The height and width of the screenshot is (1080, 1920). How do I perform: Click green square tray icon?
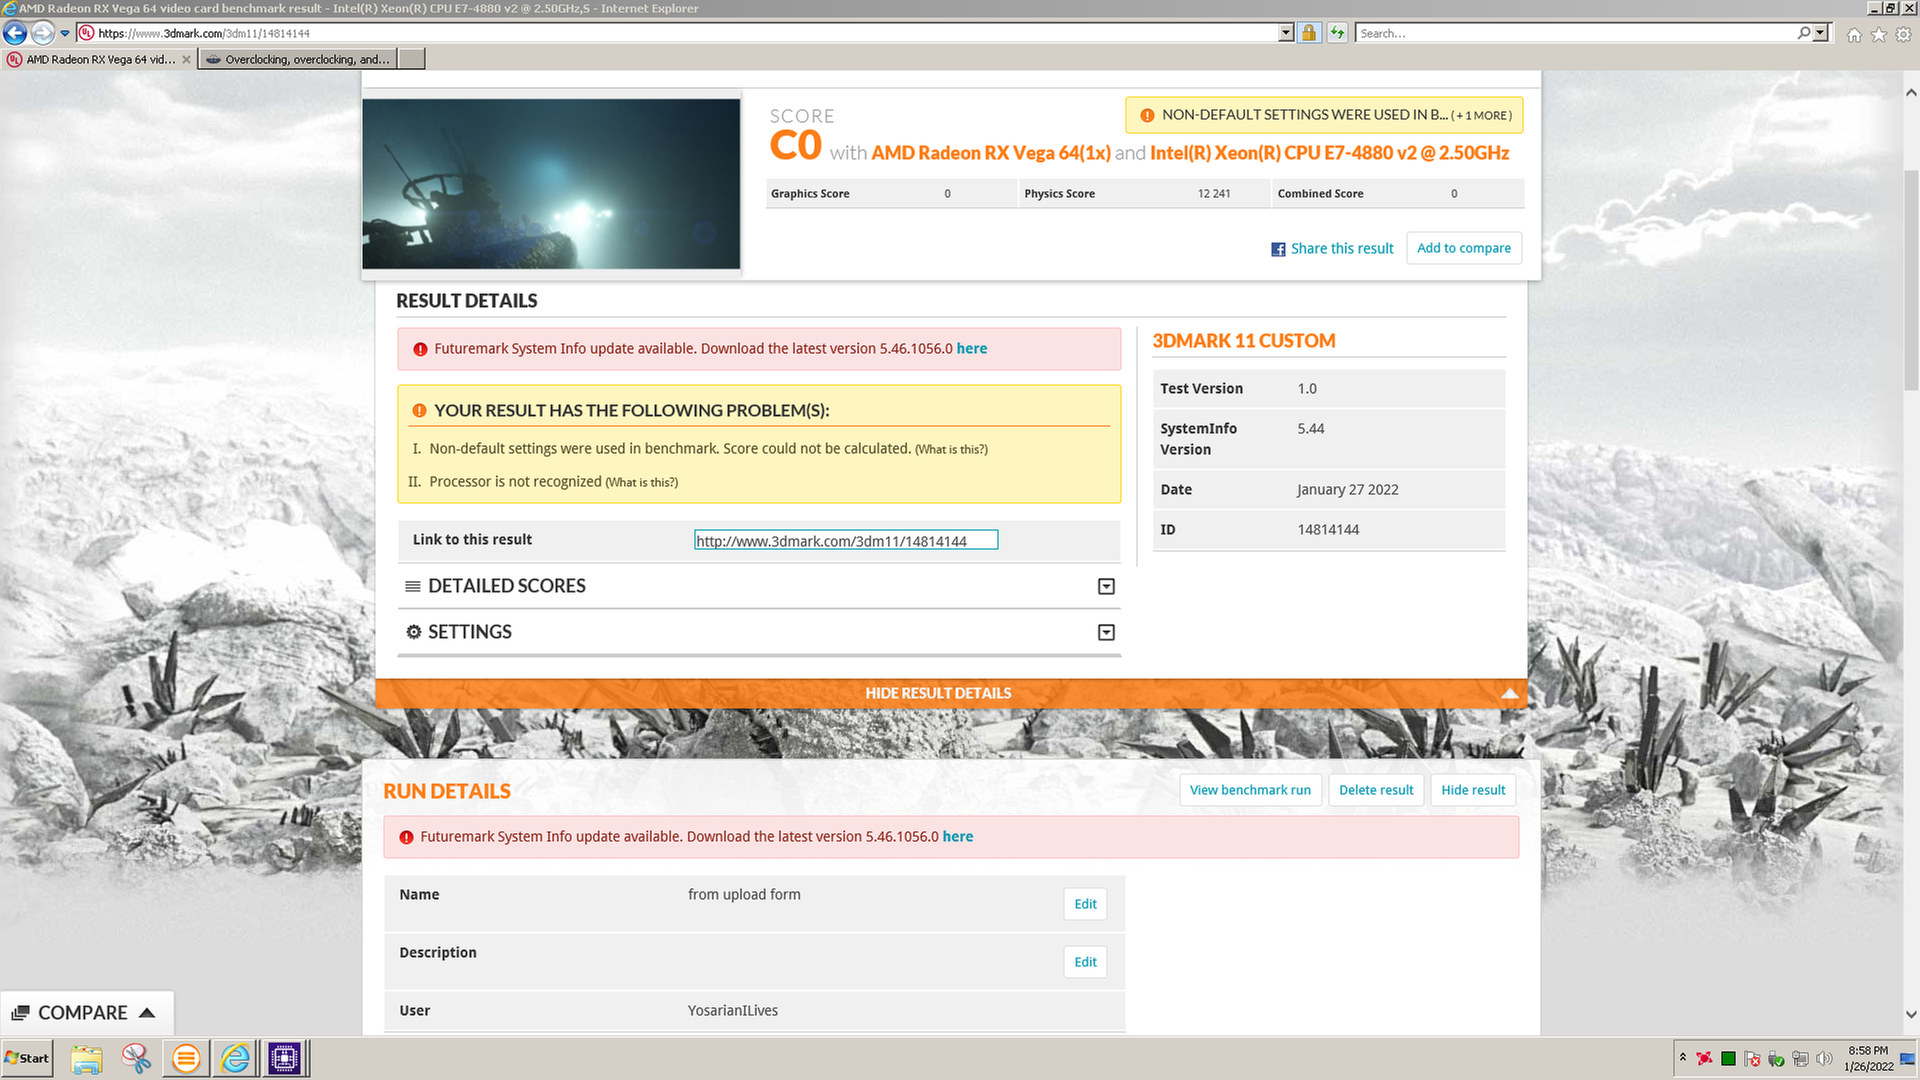click(x=1728, y=1058)
